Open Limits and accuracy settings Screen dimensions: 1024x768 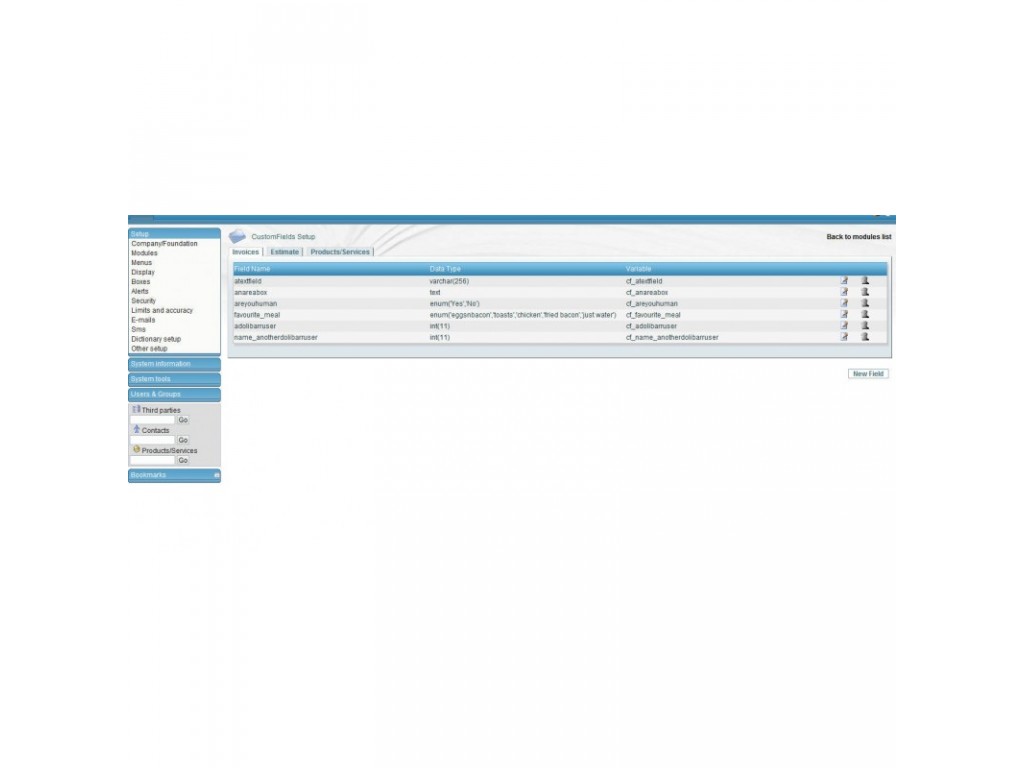pyautogui.click(x=162, y=310)
